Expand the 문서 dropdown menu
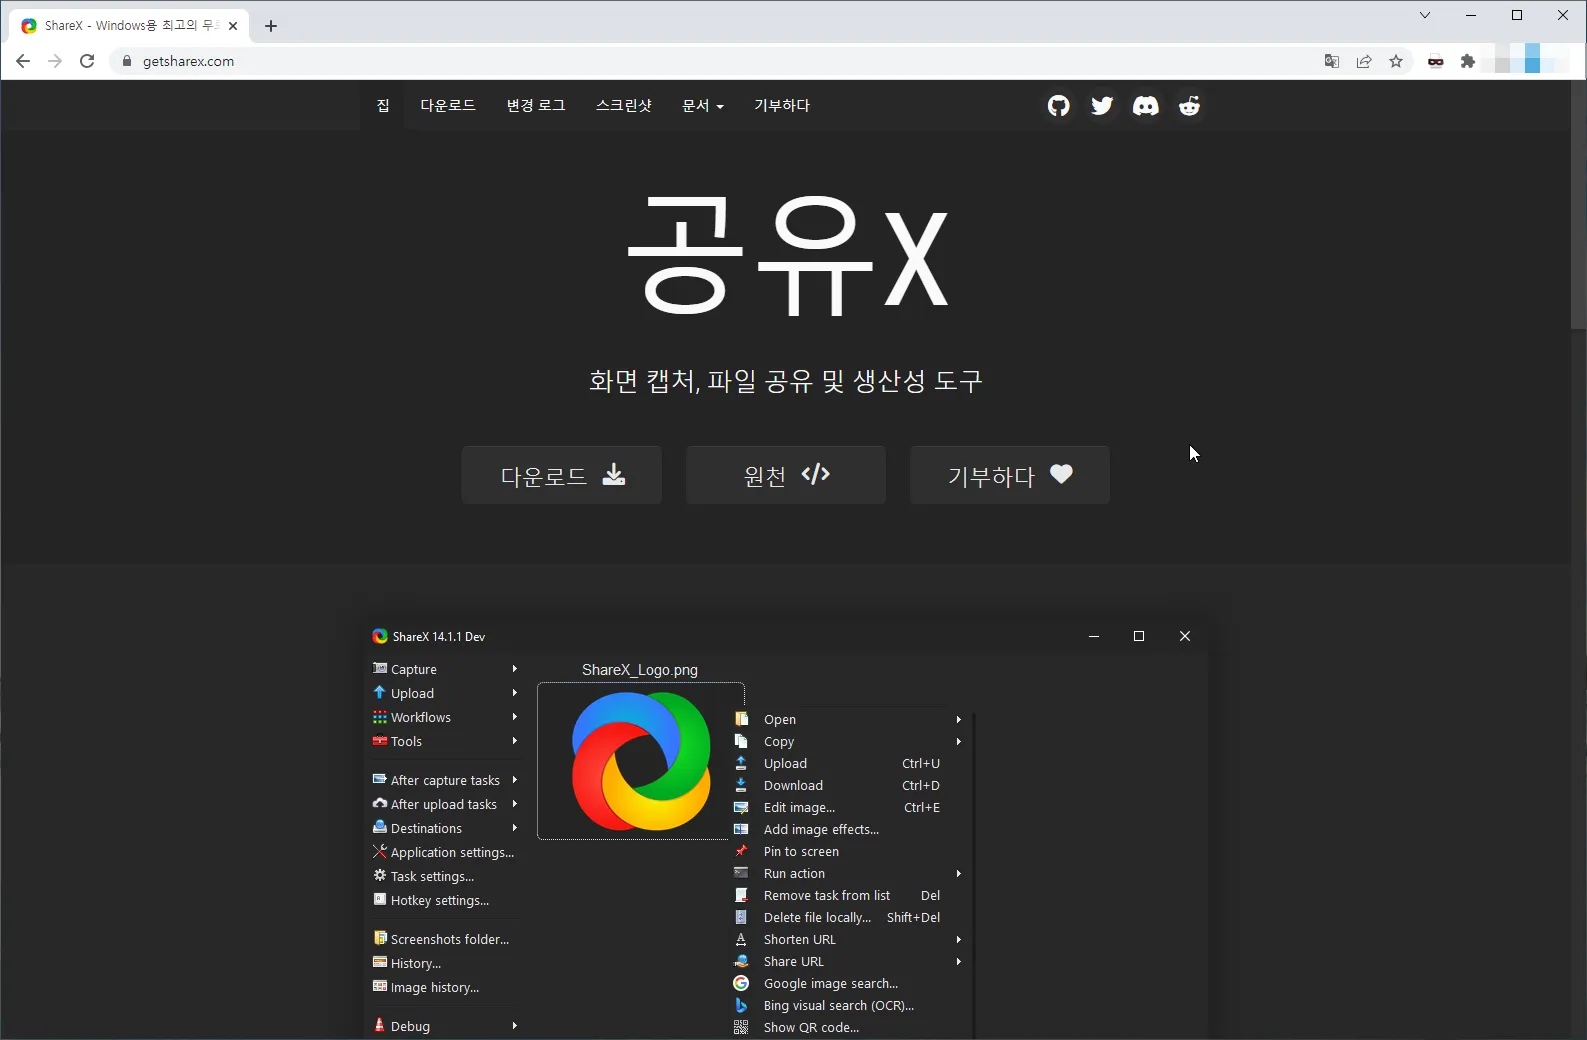 pos(703,105)
